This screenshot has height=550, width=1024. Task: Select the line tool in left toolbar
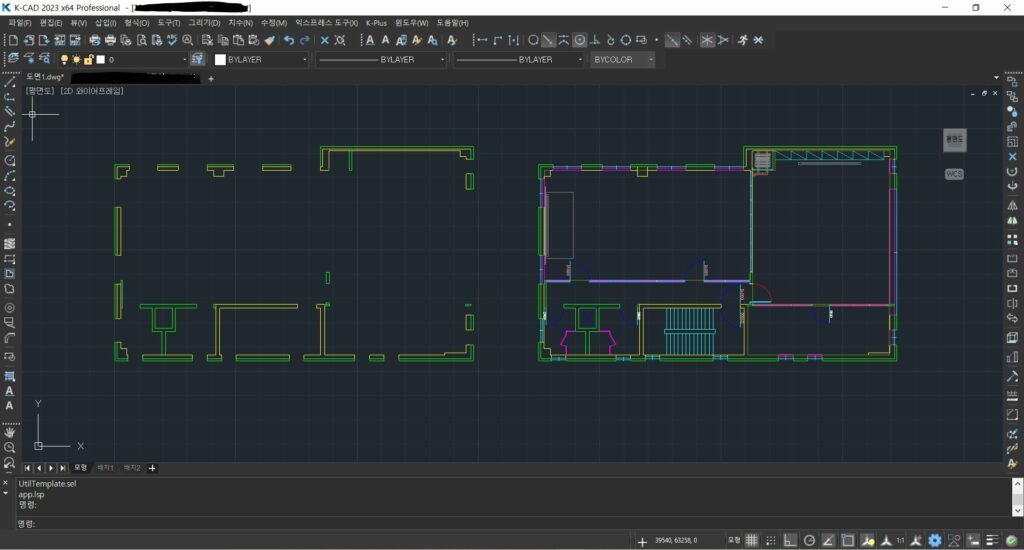[10, 82]
